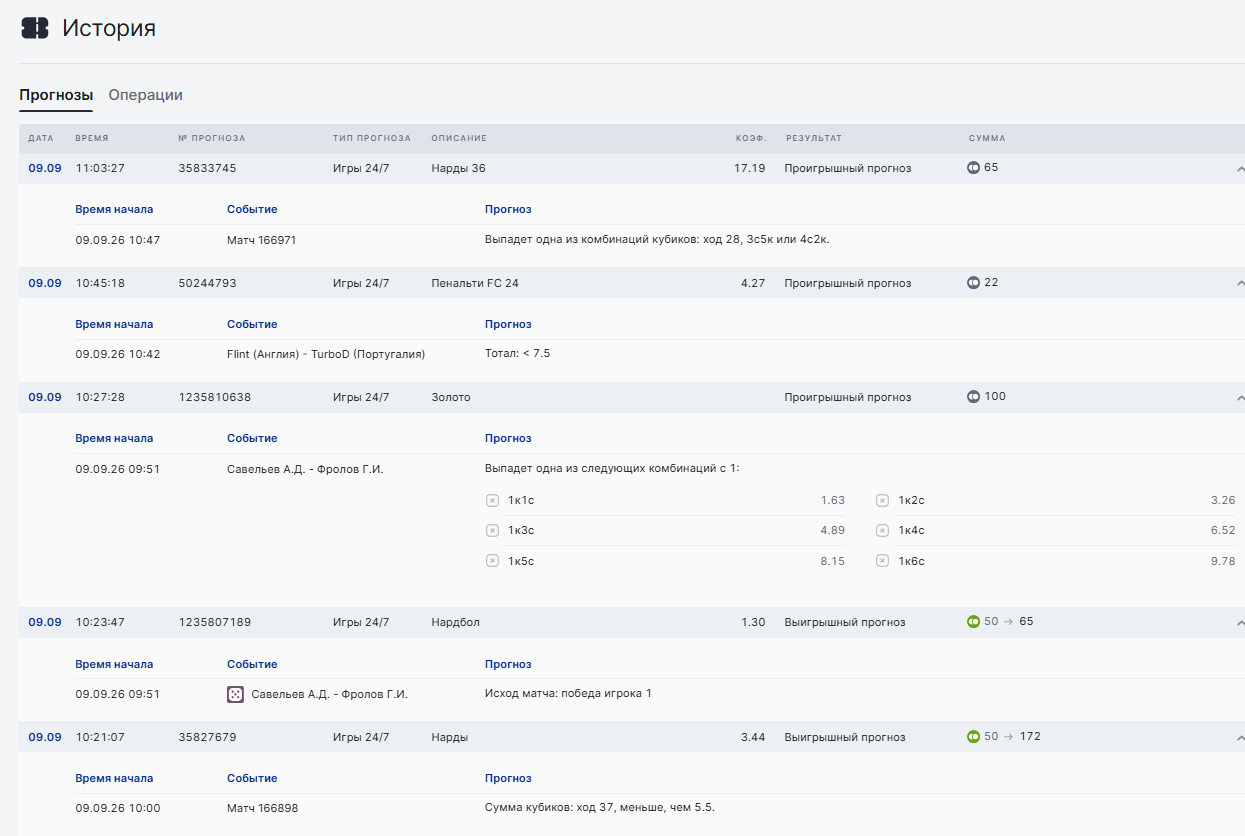The image size is (1245, 836).
Task: Click date 09.09 in the 11:03:27 row
Action: 45,168
